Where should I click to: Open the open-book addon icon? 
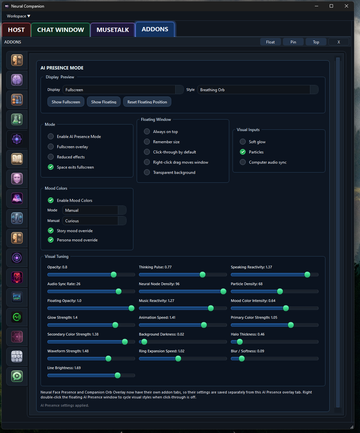(17, 159)
